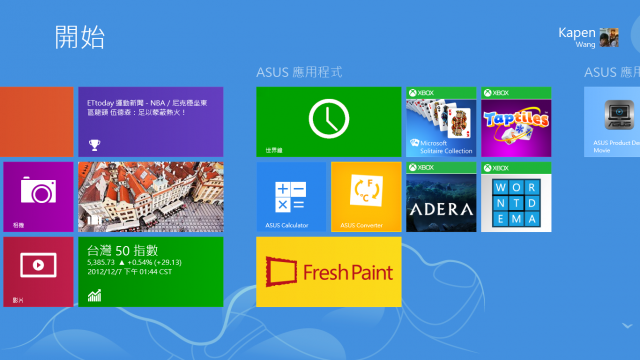640x360 pixels.
Task: Open the Taiwan 50 index finance tile
Action: pyautogui.click(x=151, y=272)
